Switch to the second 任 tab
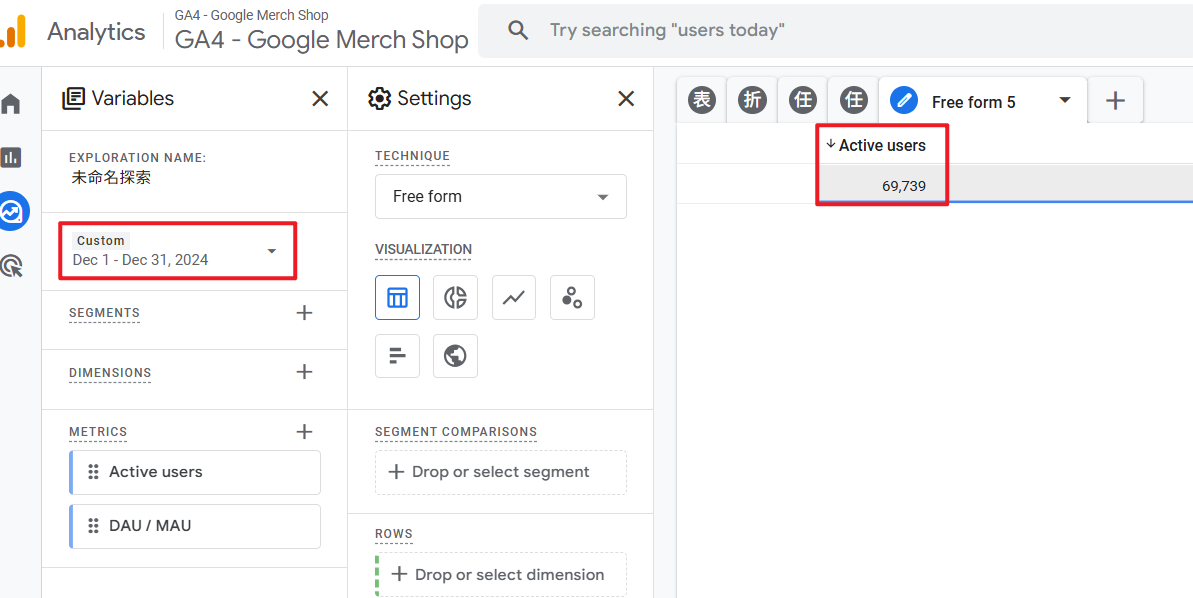Image resolution: width=1193 pixels, height=598 pixels. (x=854, y=100)
